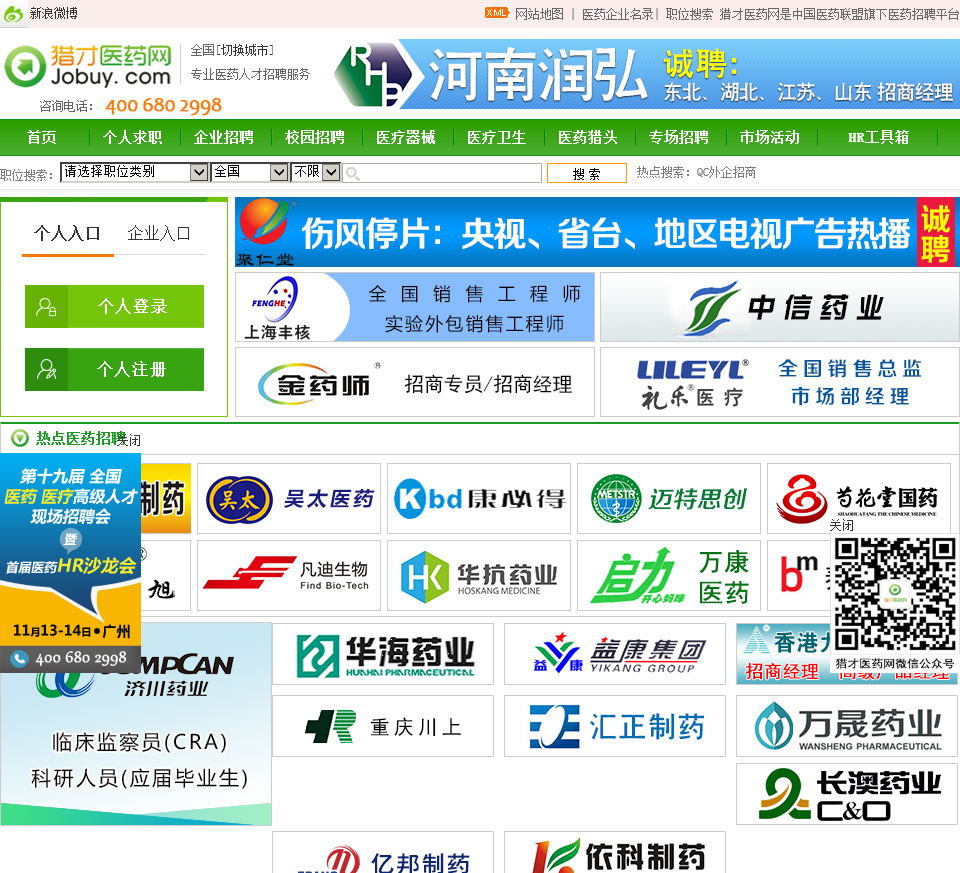Screen dimensions: 960x873
Task: Go to 首页 in navigation bar
Action: pos(42,137)
